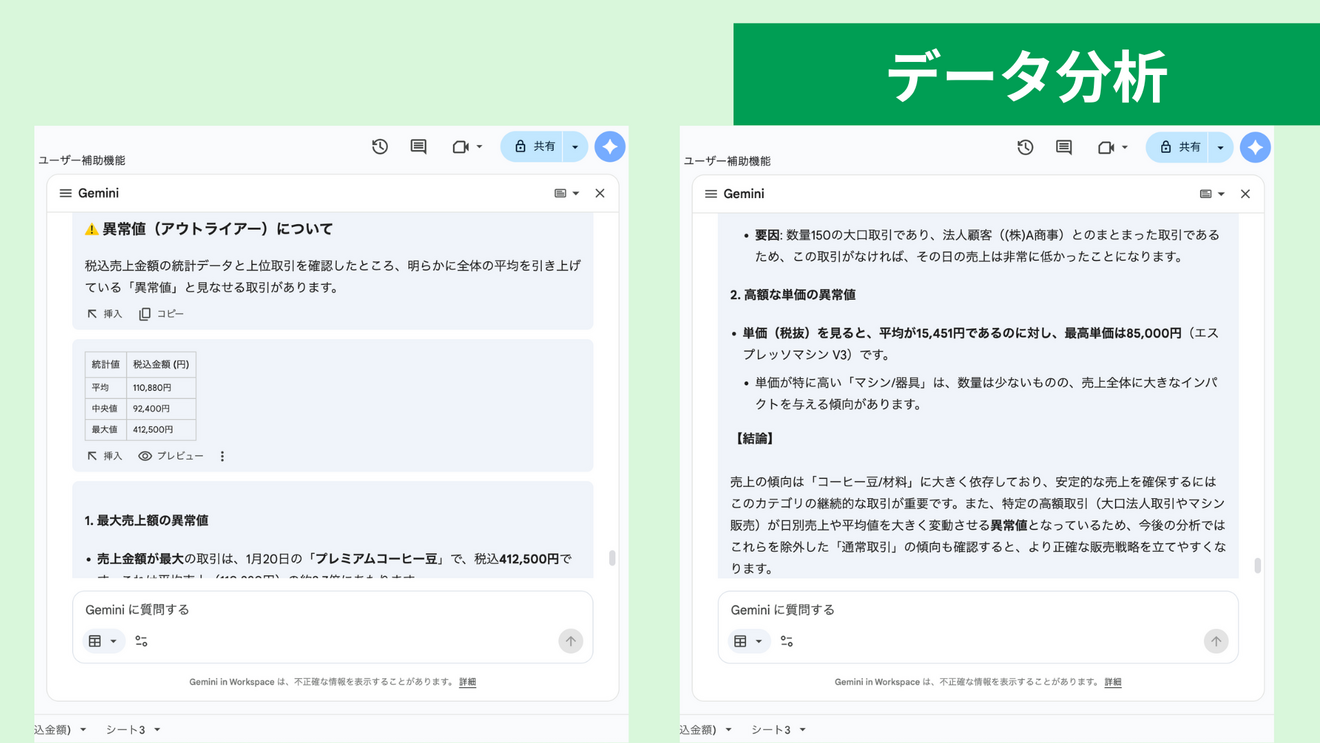1320x743 pixels.
Task: Expand share options arrow in left window
Action: coord(575,147)
